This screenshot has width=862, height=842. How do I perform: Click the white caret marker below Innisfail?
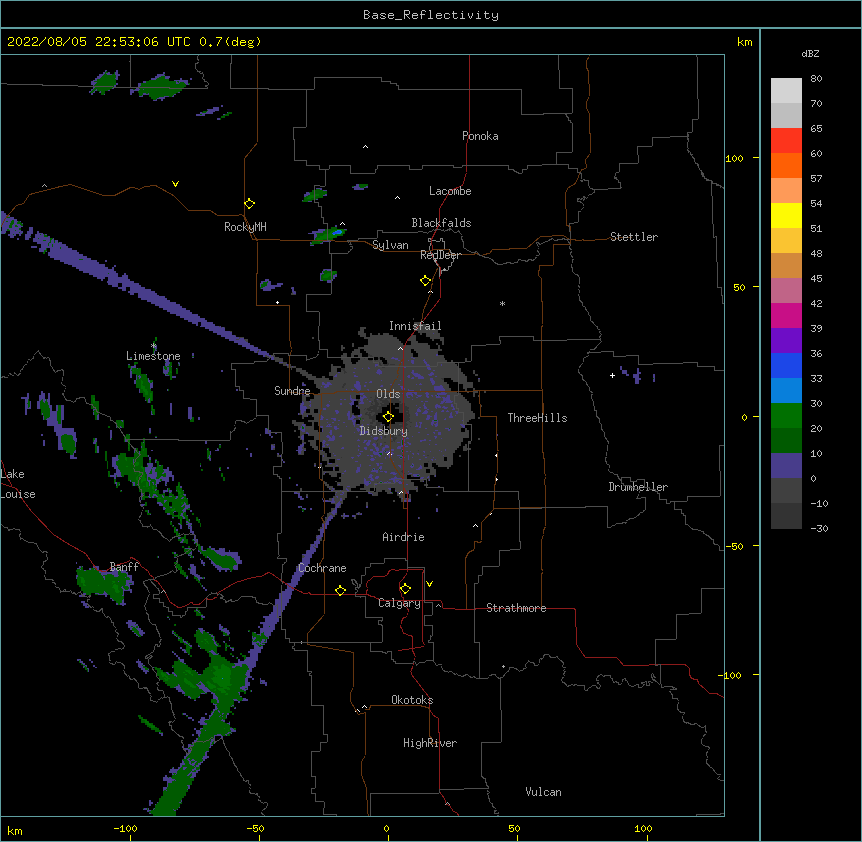[x=400, y=348]
